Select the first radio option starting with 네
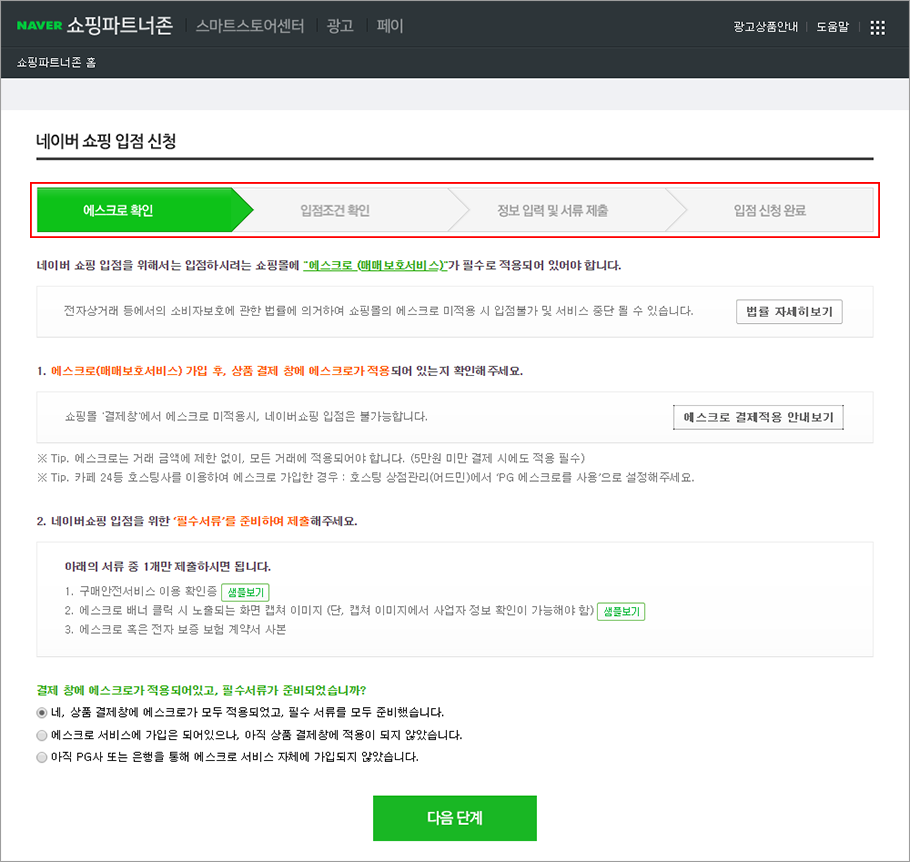 42,712
